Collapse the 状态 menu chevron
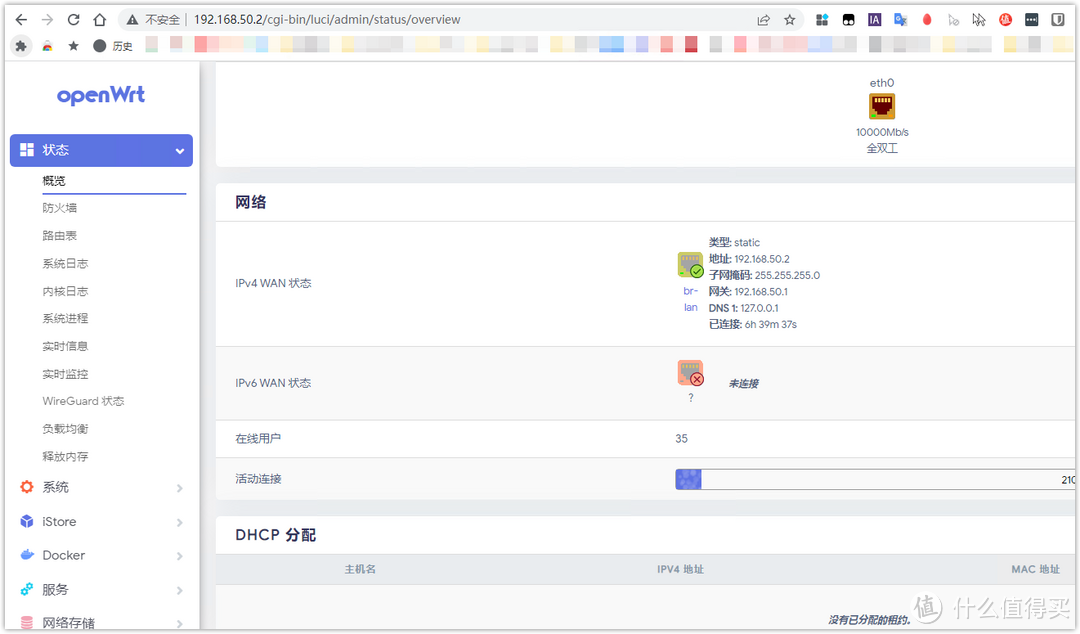This screenshot has width=1080, height=634. click(x=180, y=151)
